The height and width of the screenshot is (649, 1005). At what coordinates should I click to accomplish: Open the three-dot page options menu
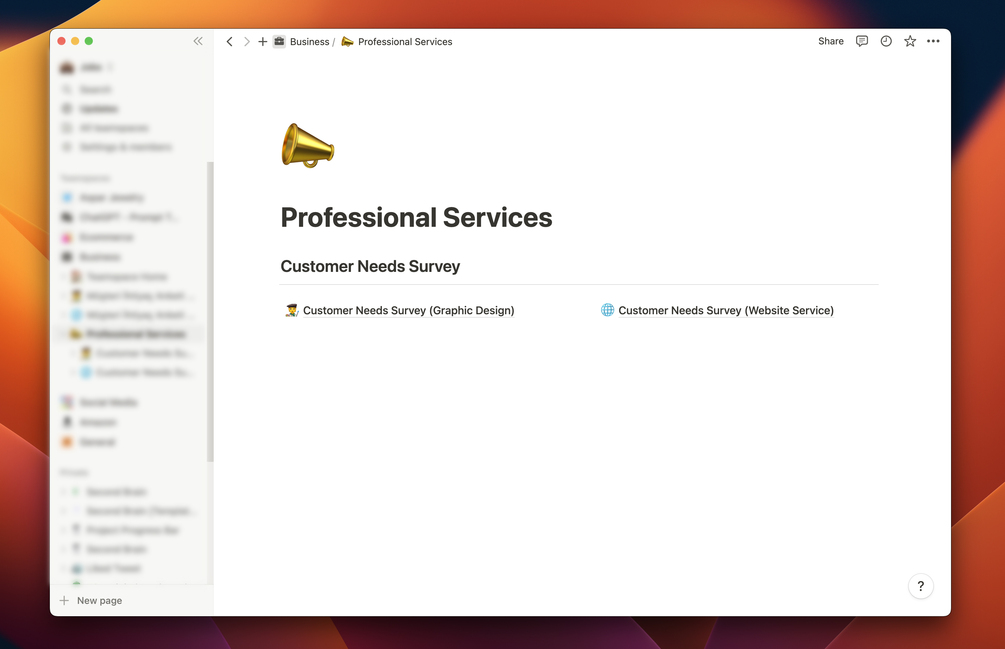point(933,41)
